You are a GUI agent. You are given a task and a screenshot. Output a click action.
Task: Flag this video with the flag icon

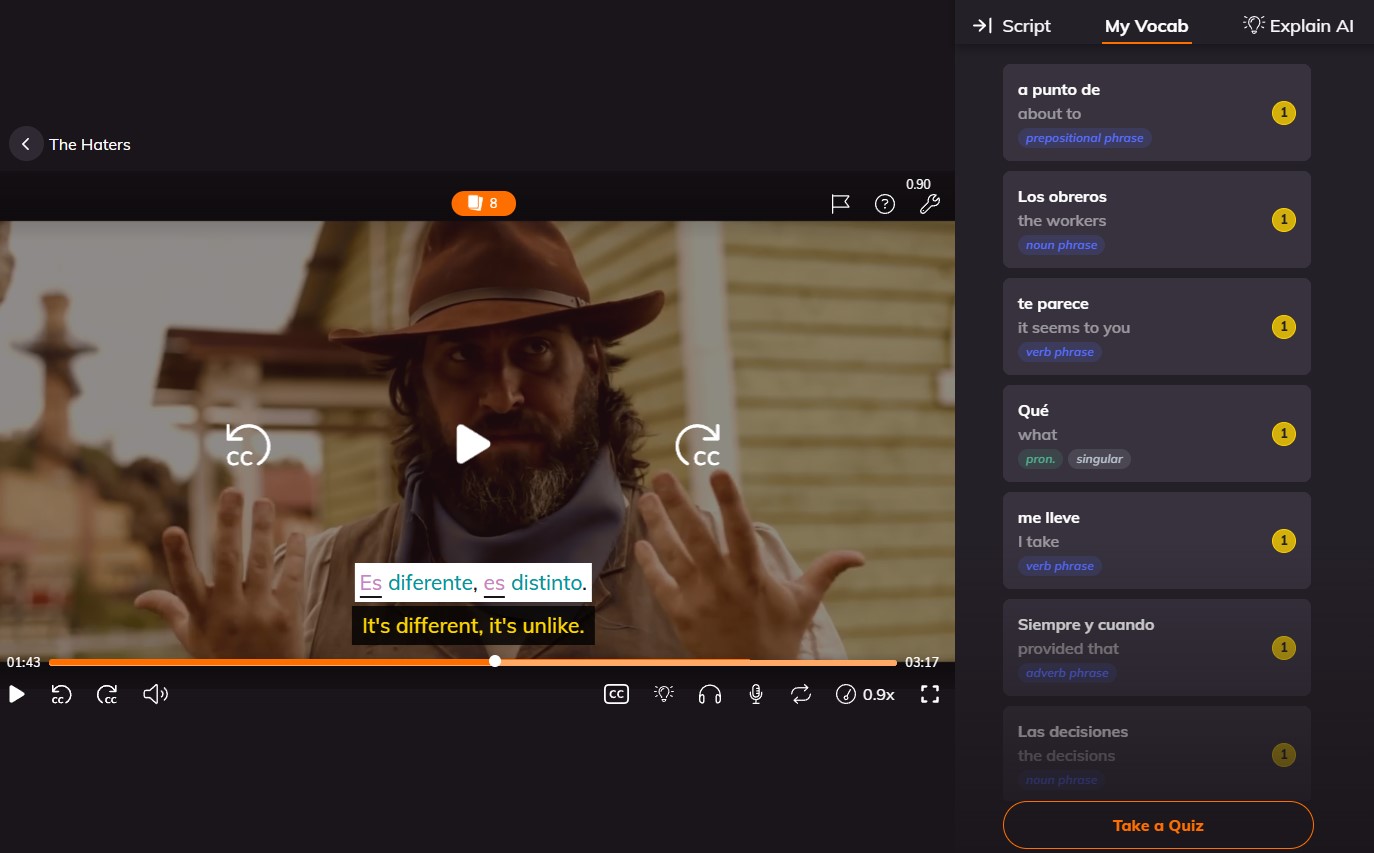point(840,204)
